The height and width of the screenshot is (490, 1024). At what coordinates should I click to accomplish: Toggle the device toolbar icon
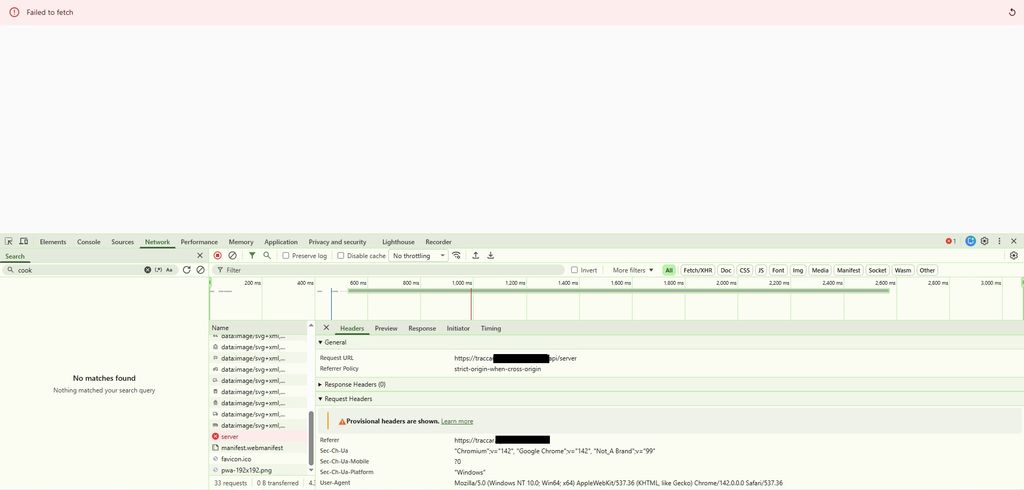[24, 242]
